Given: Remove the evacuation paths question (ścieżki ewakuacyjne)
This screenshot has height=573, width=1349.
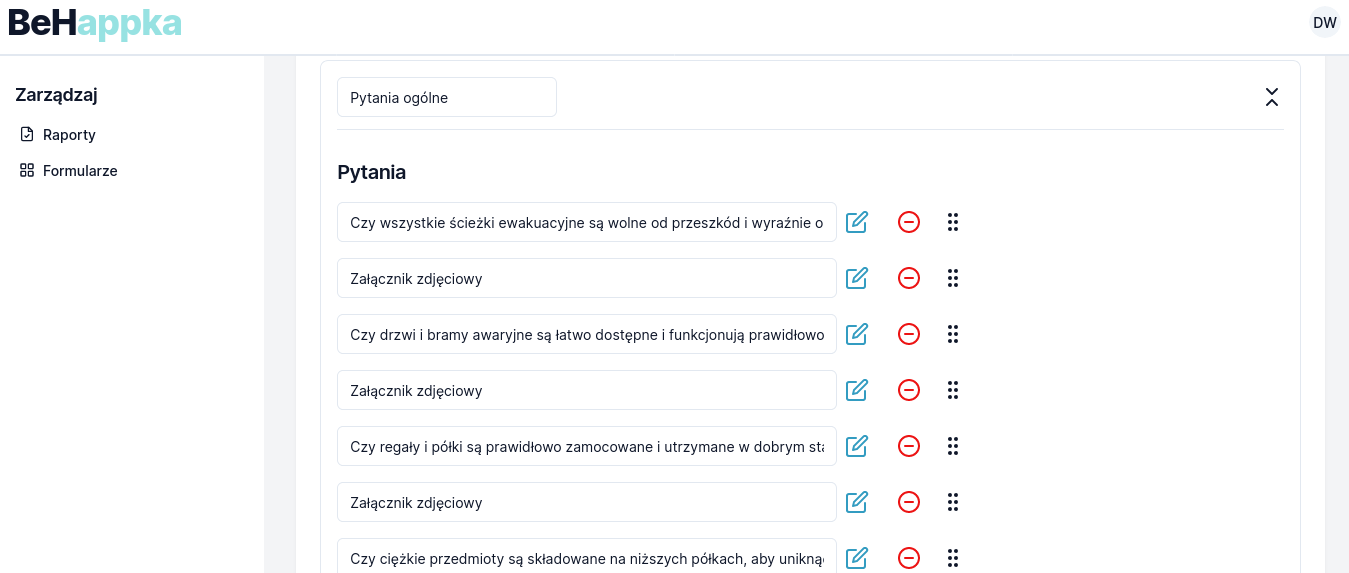Looking at the screenshot, I should [x=909, y=222].
